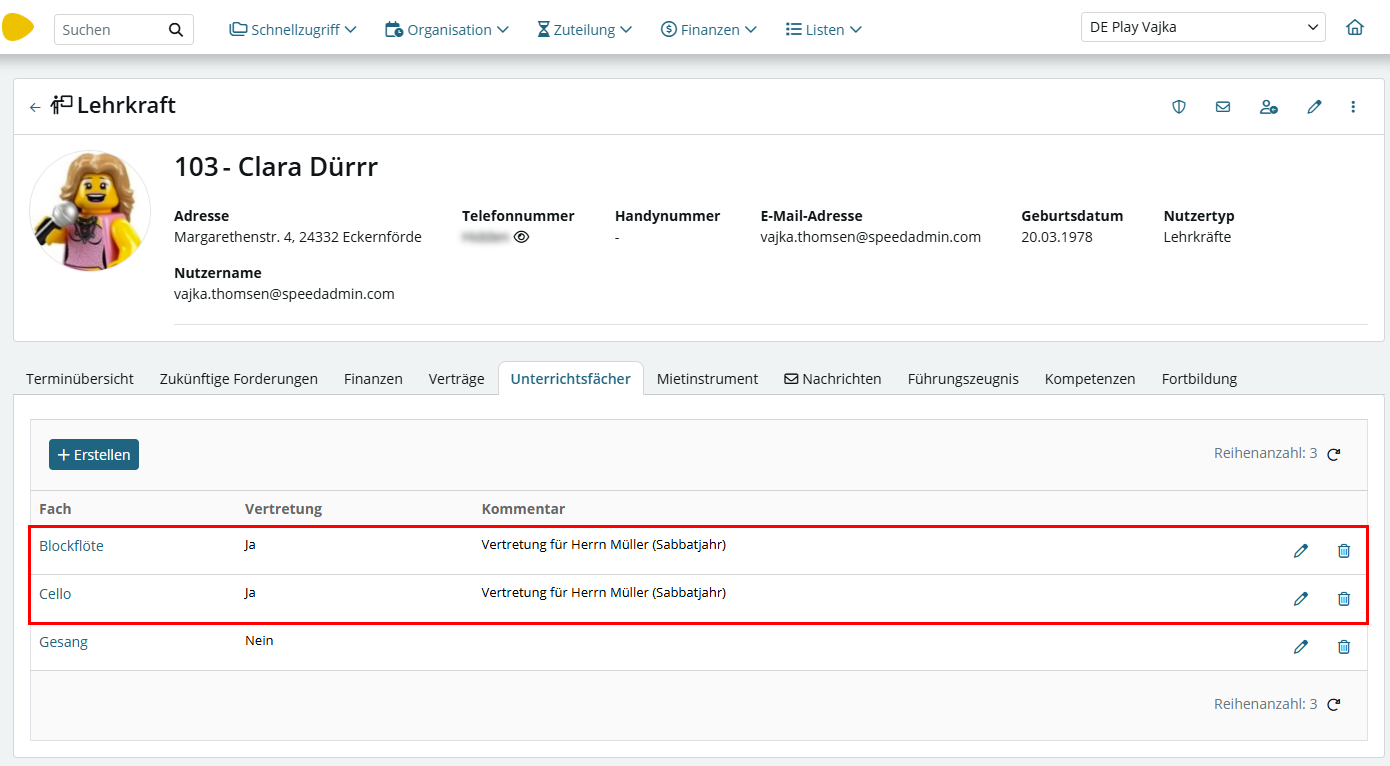Click the Nutzertyp value Lehrkräfte
The image size is (1390, 766).
tap(1197, 237)
